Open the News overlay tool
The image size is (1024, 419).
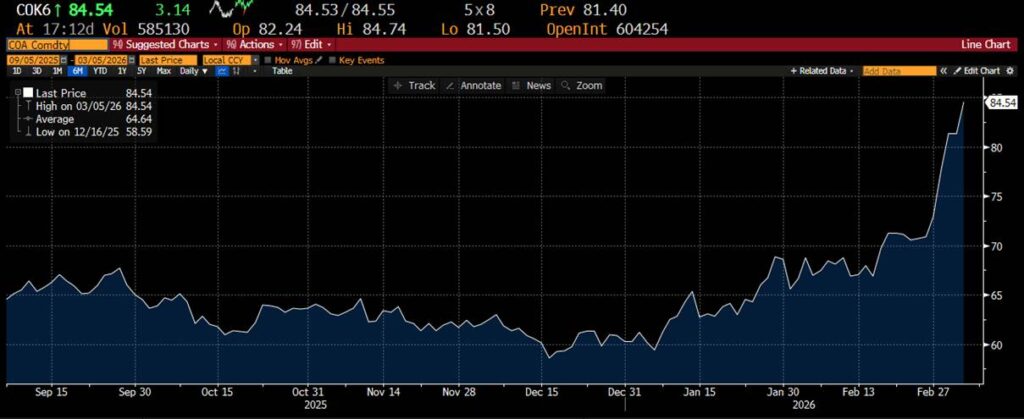point(532,86)
